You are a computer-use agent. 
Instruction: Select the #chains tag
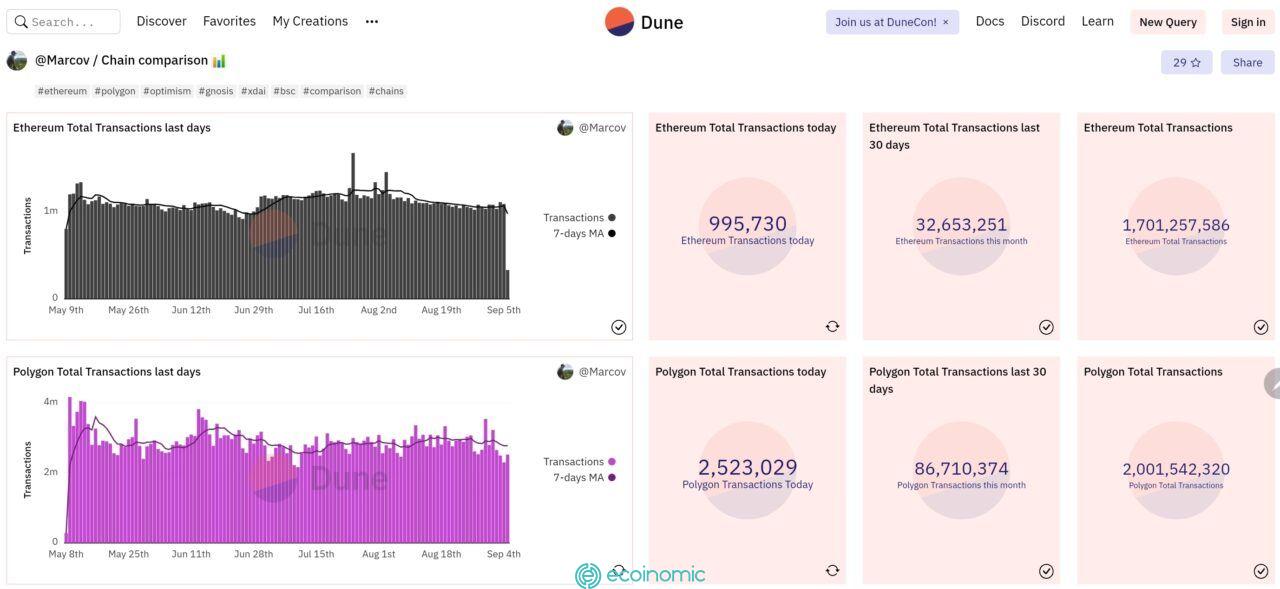click(386, 91)
